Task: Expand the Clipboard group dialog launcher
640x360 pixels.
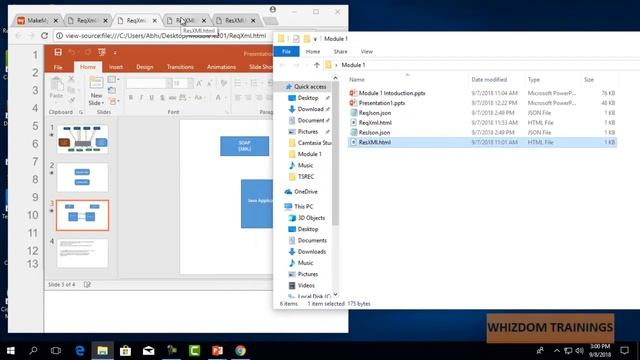Action: (81, 112)
